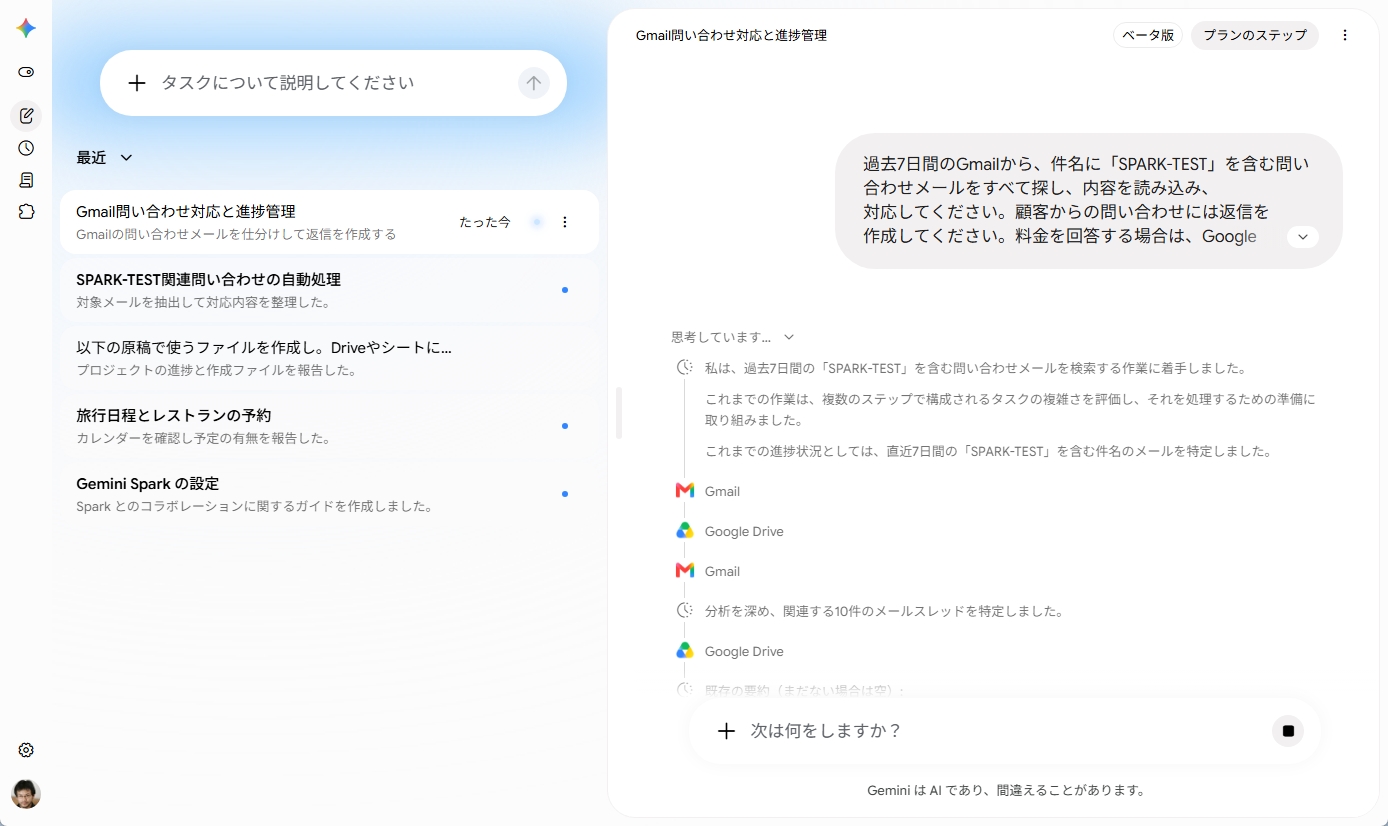Click the ベータ版 badge
Viewport: 1388px width, 826px height.
click(x=1148, y=35)
